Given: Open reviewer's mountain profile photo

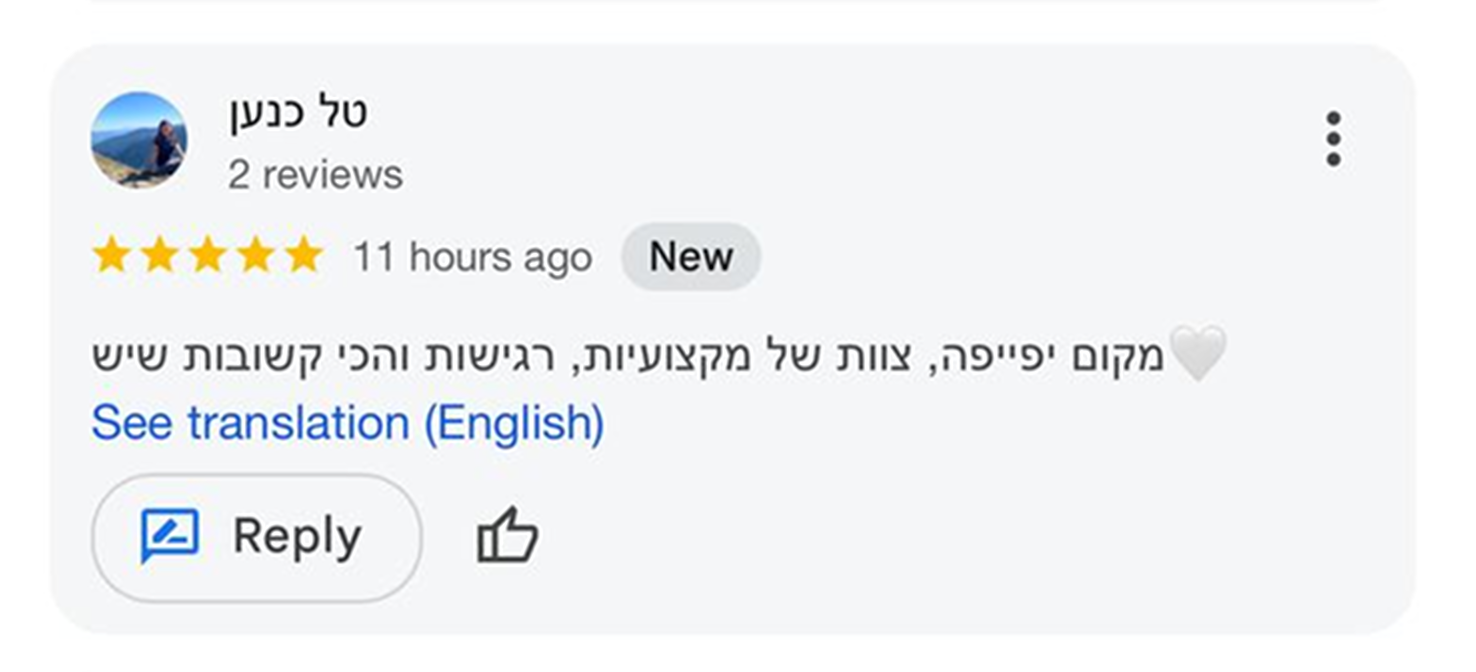Looking at the screenshot, I should point(139,140).
